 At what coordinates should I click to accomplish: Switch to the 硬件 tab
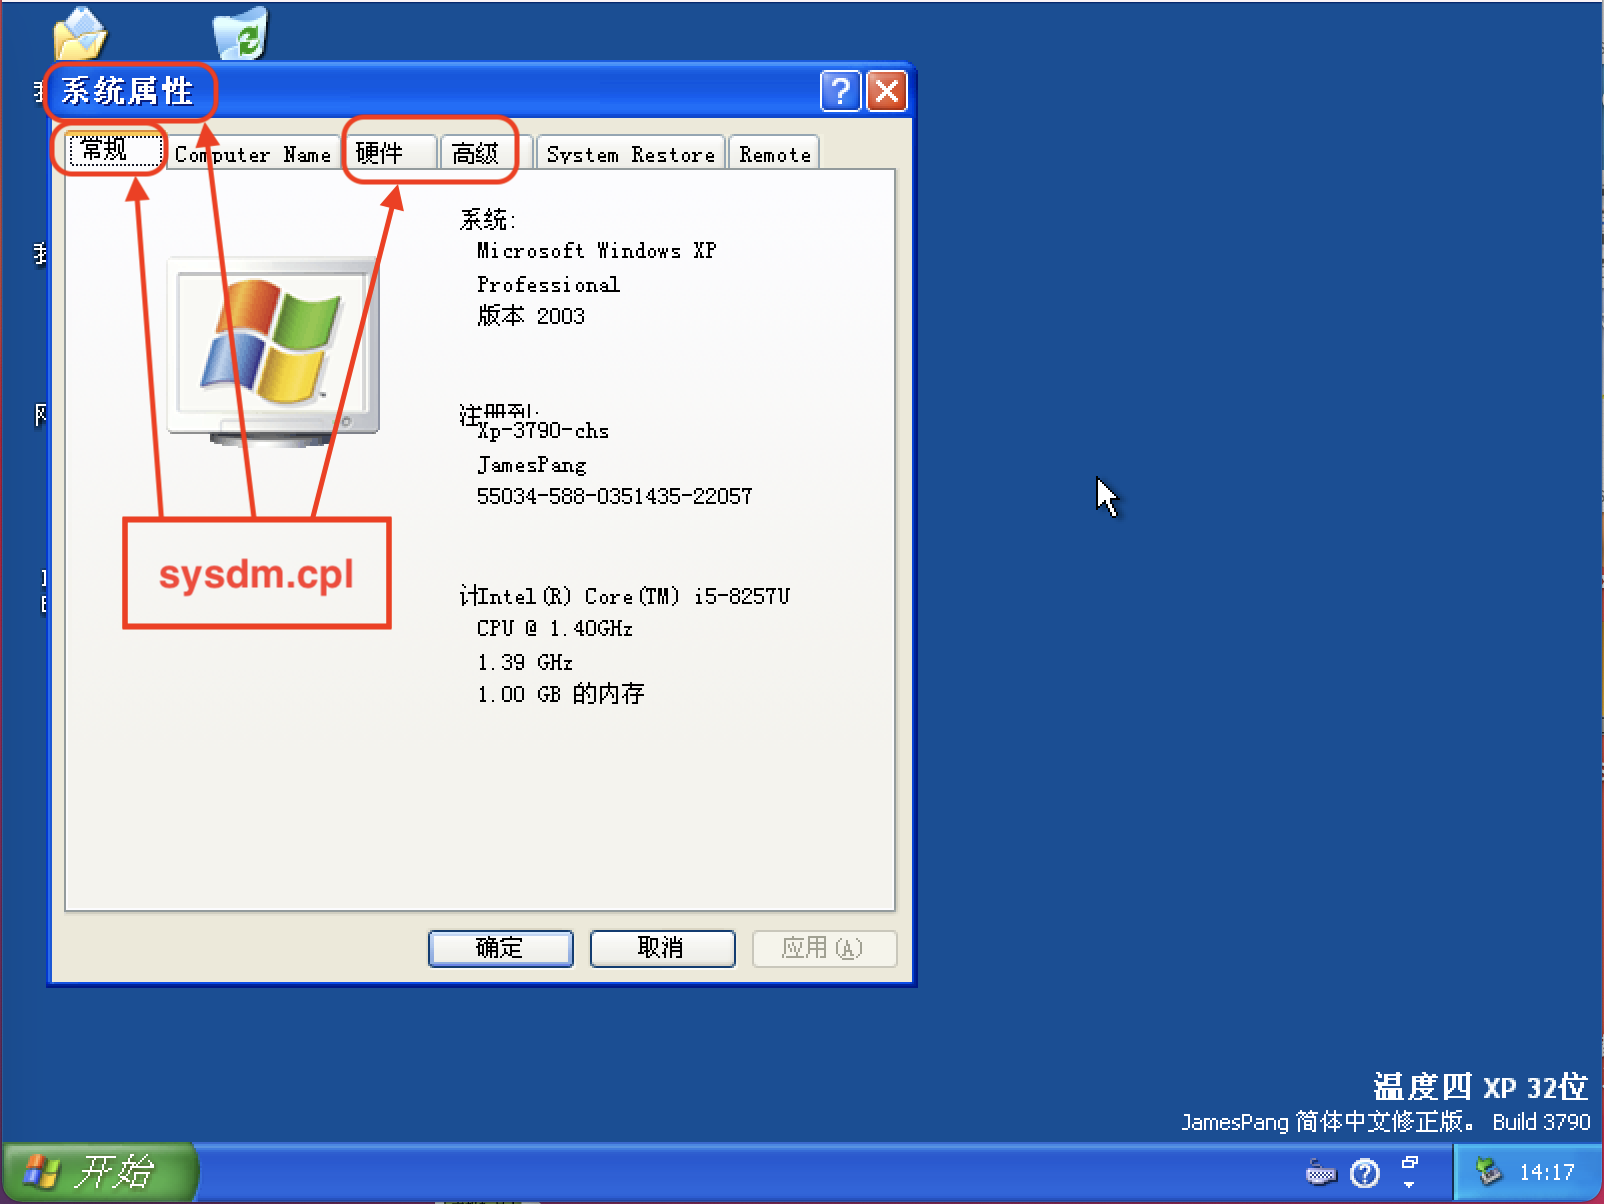click(391, 153)
